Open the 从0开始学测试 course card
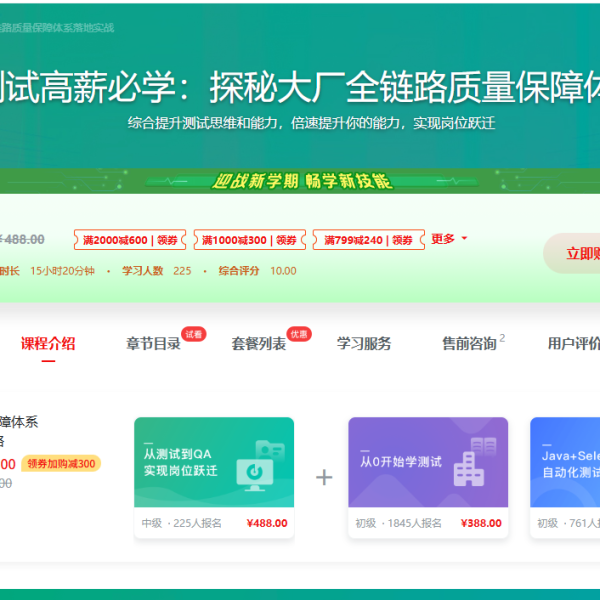600x600 pixels. click(428, 477)
